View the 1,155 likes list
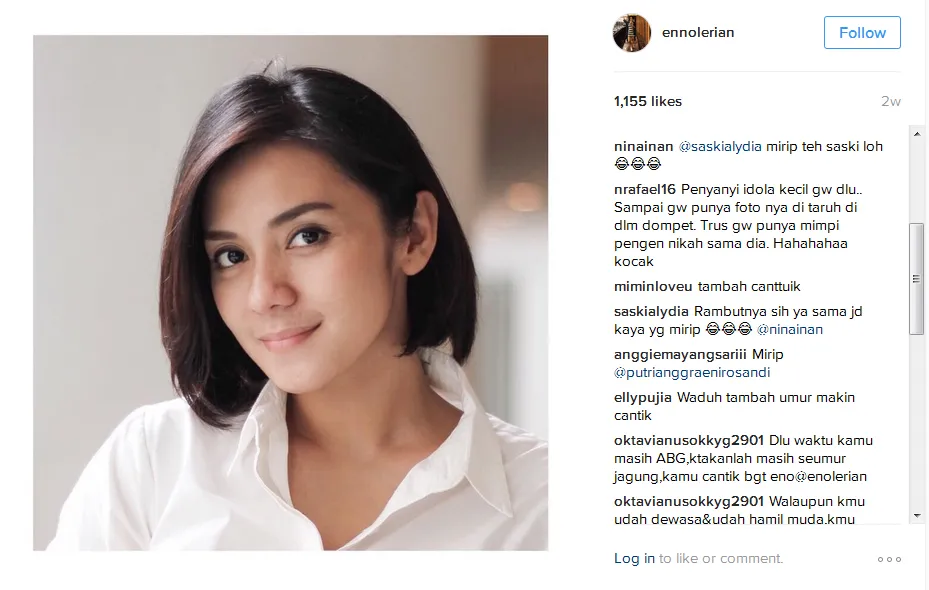Viewport: 929px width, 590px height. coord(648,101)
